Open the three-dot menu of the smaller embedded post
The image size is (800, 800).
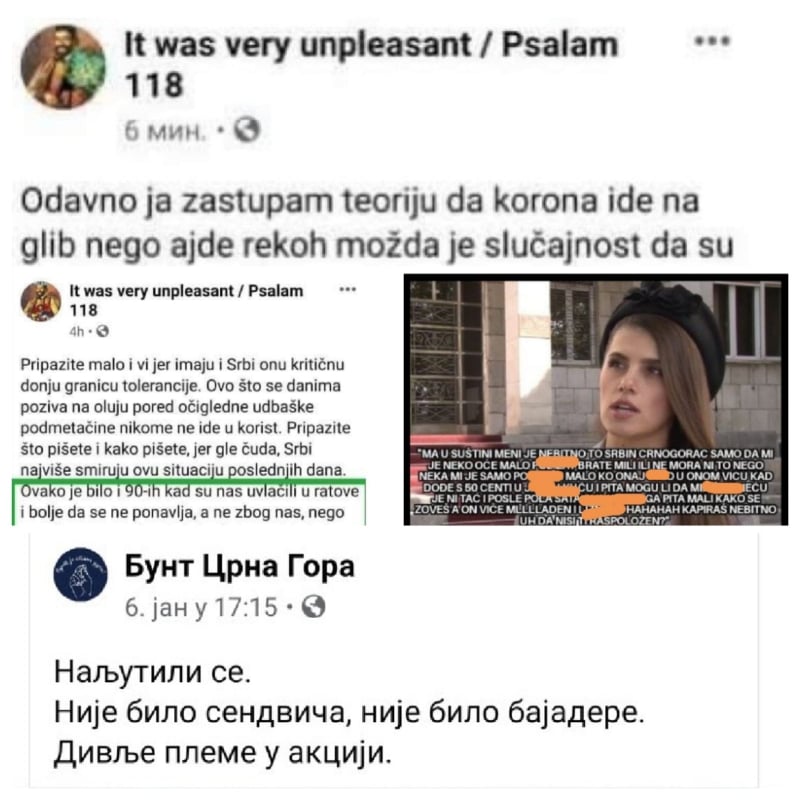click(347, 290)
